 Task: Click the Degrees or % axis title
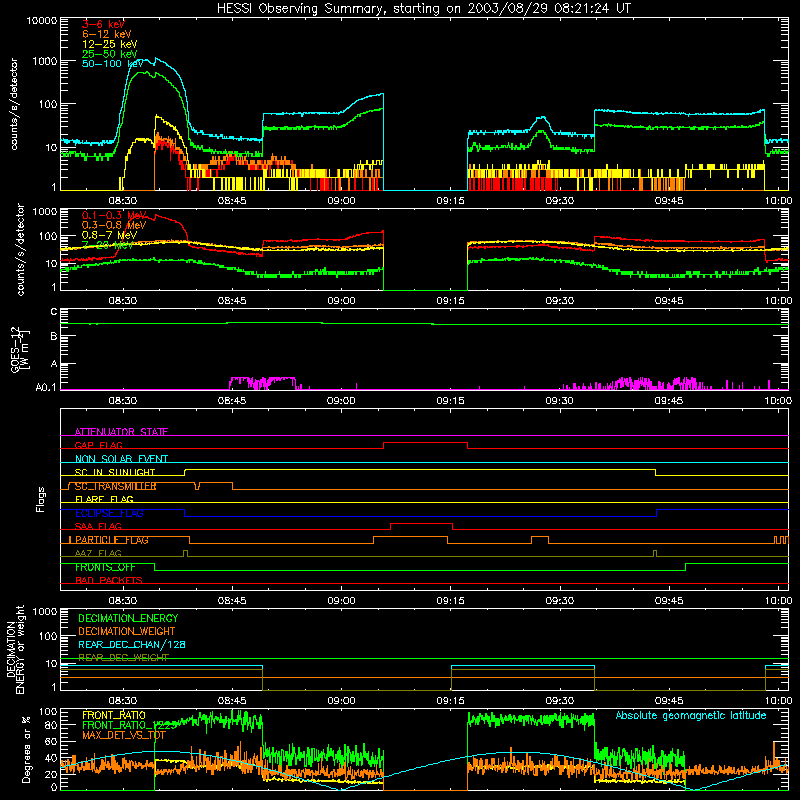point(27,749)
